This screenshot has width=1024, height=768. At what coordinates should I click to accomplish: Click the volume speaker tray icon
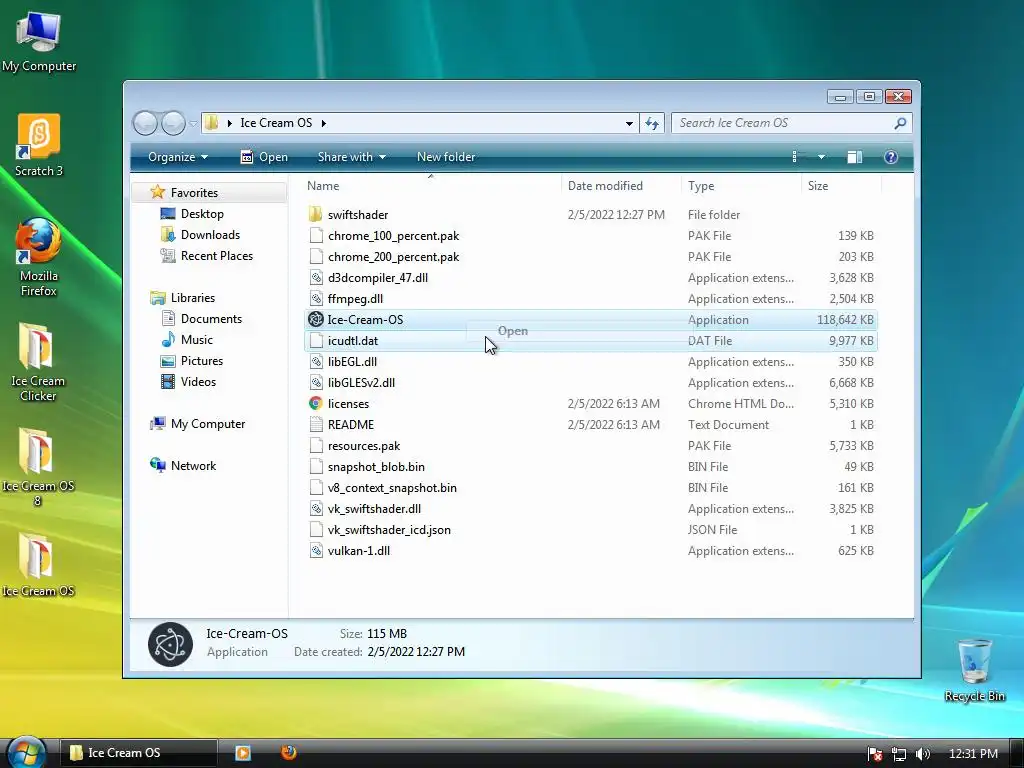coord(923,754)
